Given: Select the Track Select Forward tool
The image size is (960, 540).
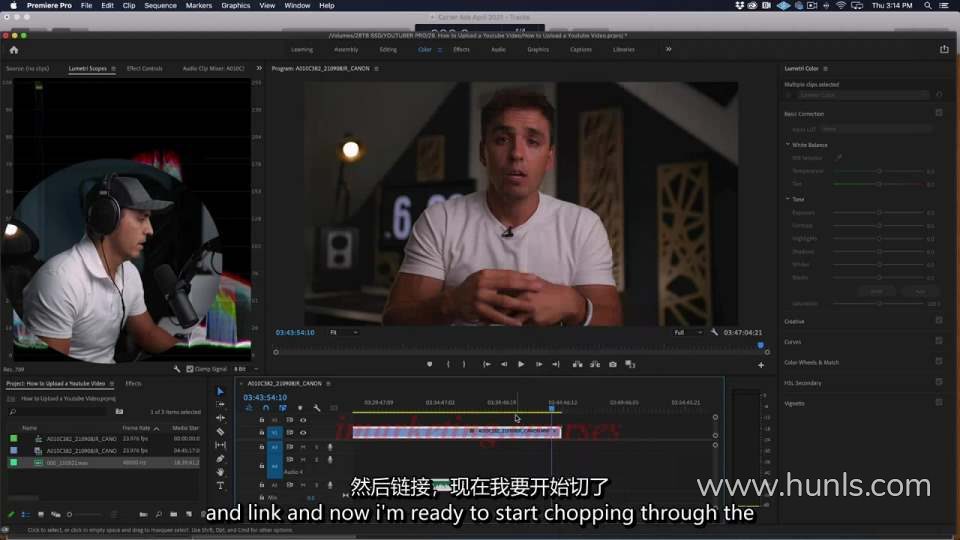Looking at the screenshot, I should point(220,405).
